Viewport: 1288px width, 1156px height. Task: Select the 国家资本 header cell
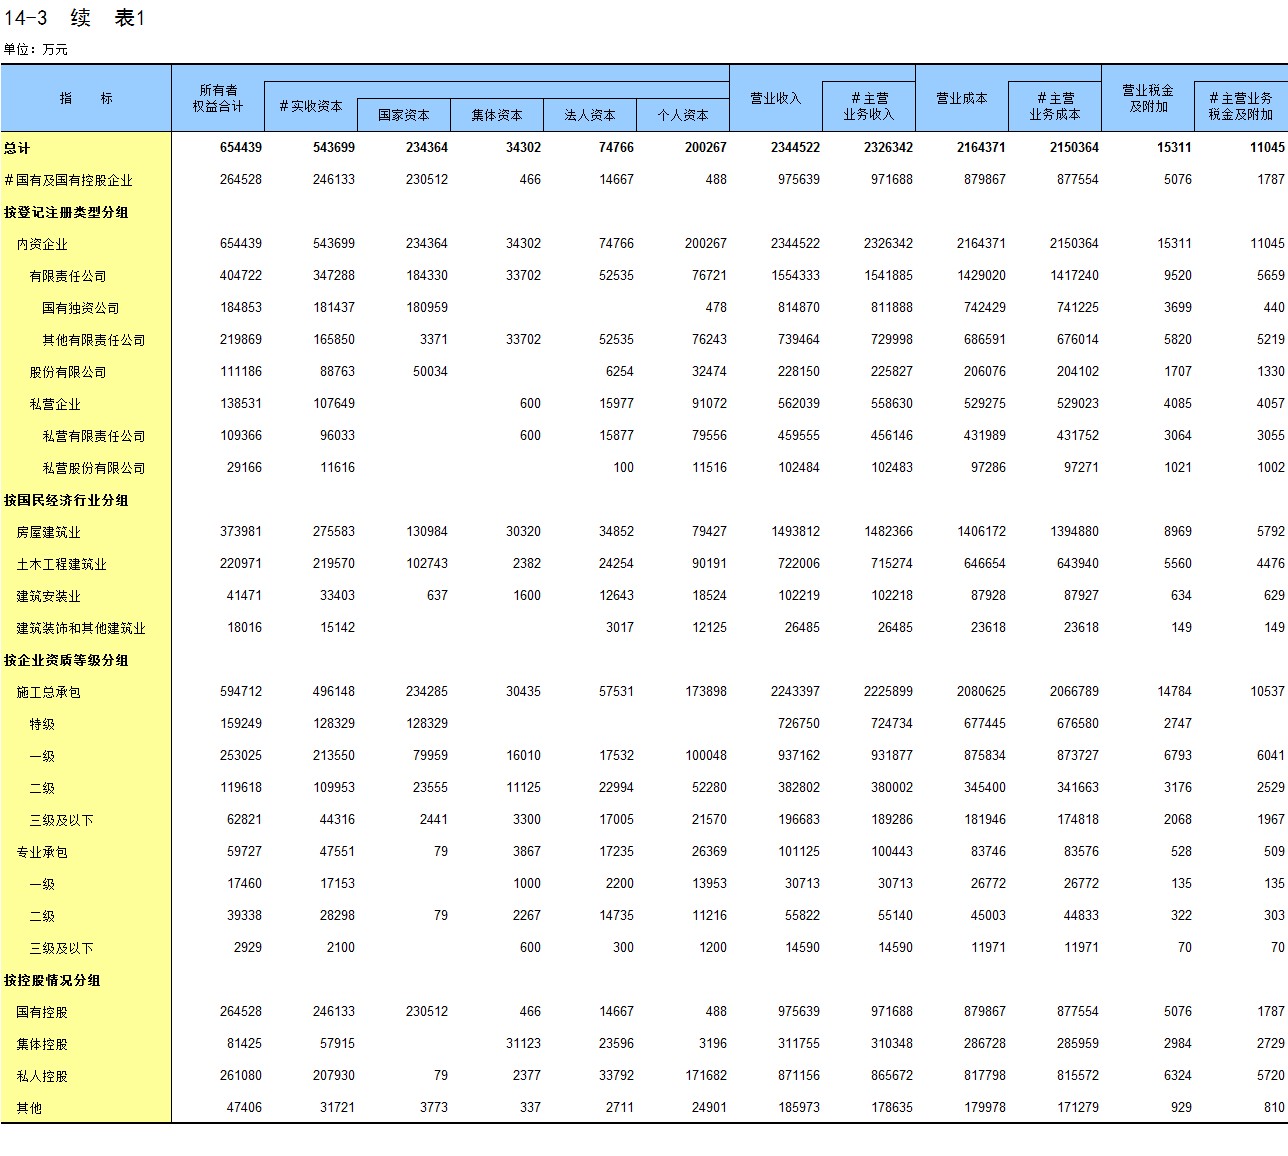(x=404, y=115)
